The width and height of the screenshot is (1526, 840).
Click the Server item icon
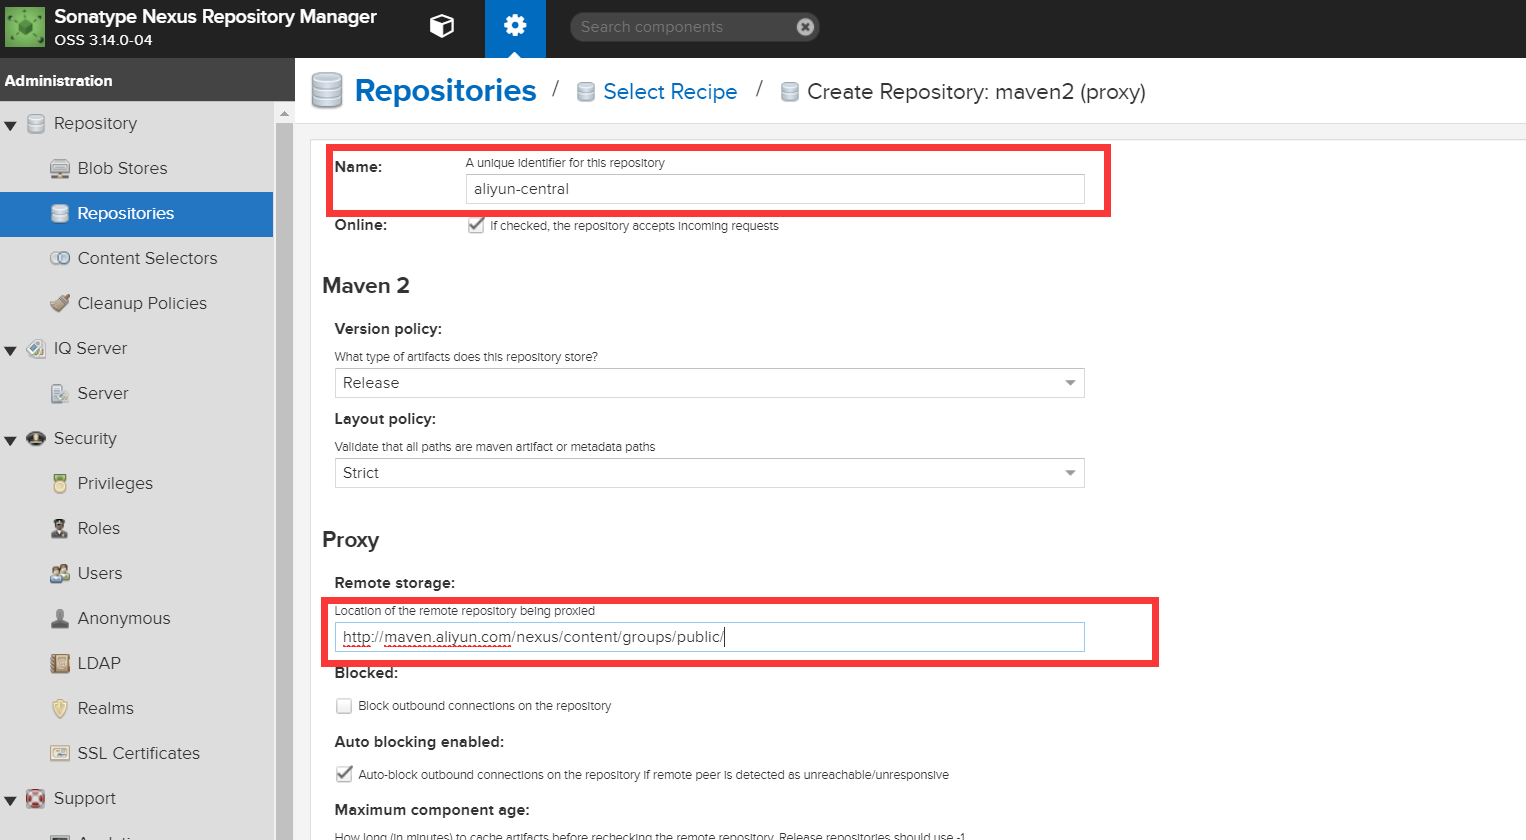point(60,393)
